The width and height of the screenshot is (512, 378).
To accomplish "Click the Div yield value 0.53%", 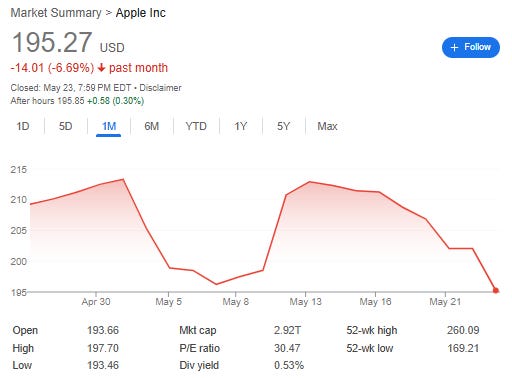I will click(289, 365).
